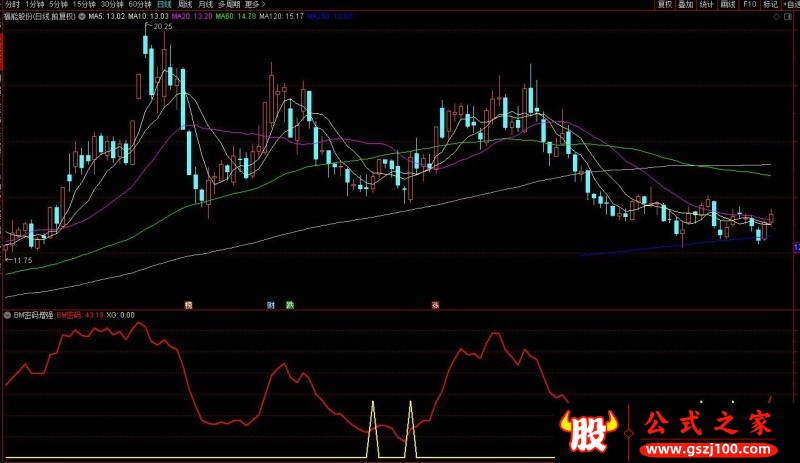The width and height of the screenshot is (800, 463).
Task: Click the MA5: 13.02 label
Action: click(x=107, y=16)
